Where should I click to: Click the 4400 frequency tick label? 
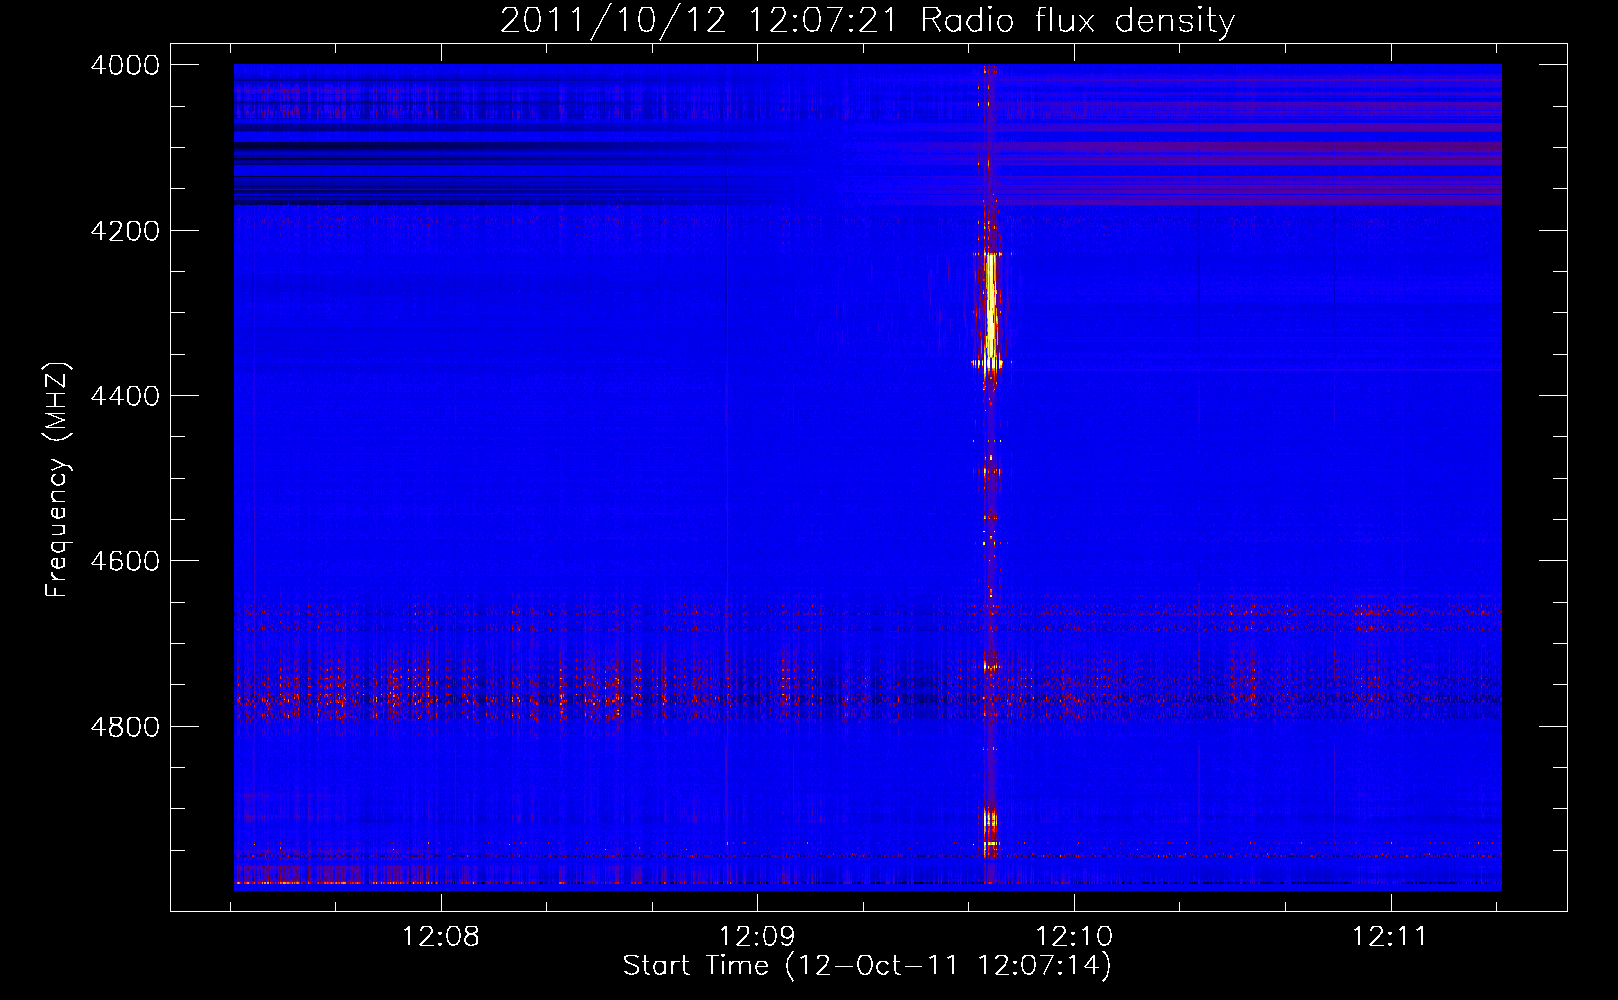coord(125,396)
